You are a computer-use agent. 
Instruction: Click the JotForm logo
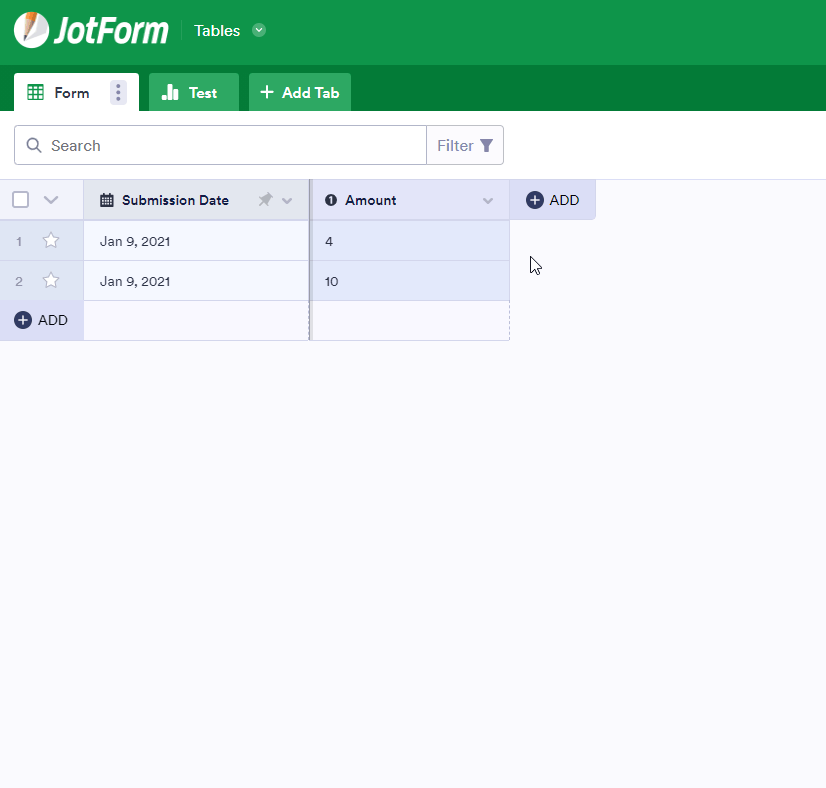(x=90, y=30)
